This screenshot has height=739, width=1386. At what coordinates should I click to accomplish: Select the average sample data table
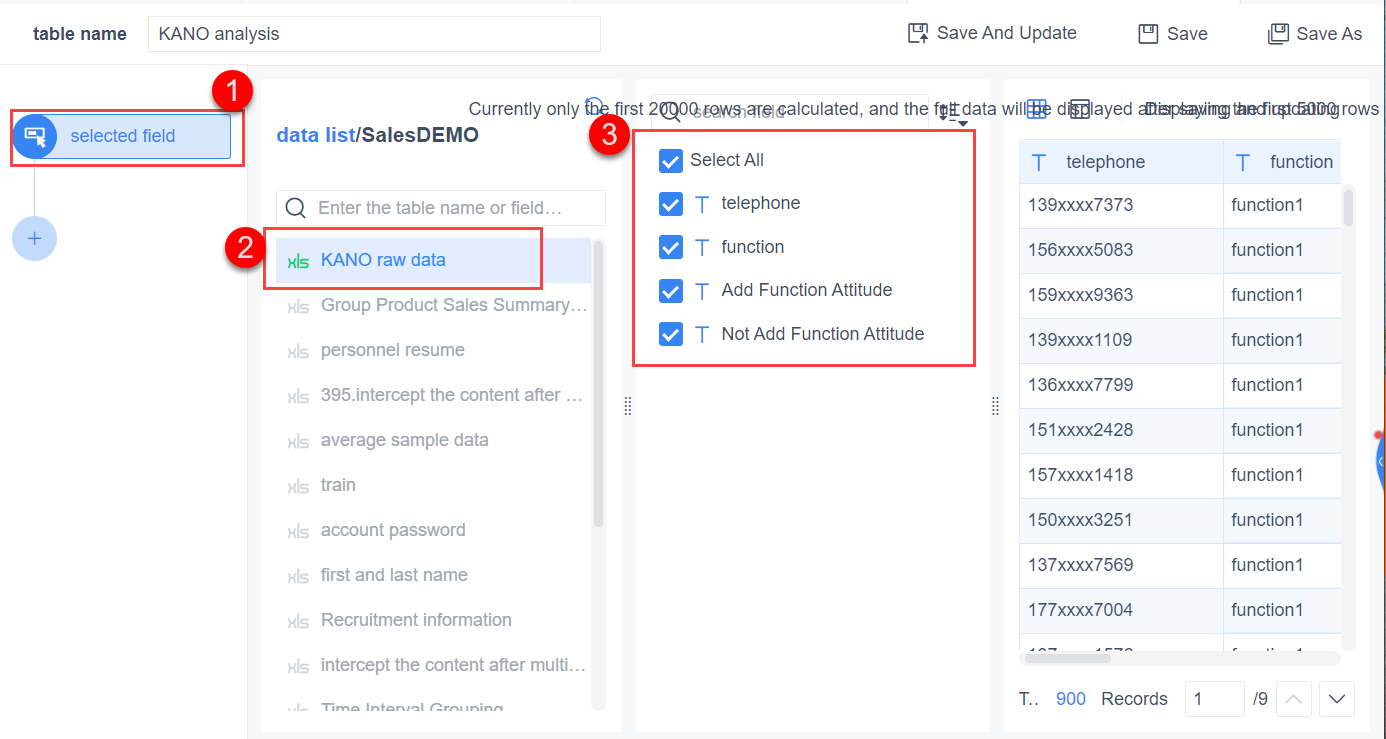click(404, 440)
